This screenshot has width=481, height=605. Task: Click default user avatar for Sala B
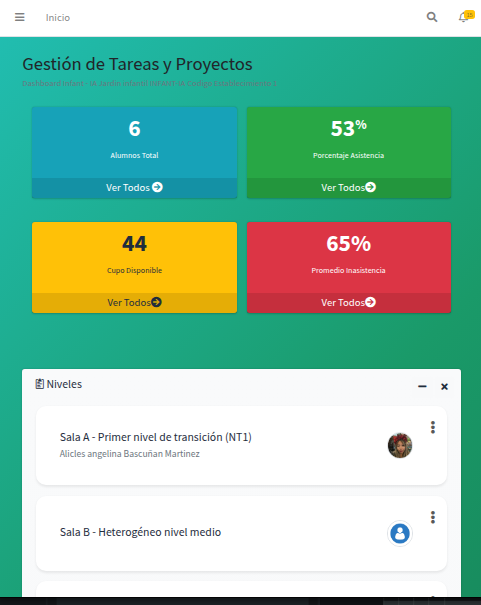400,533
